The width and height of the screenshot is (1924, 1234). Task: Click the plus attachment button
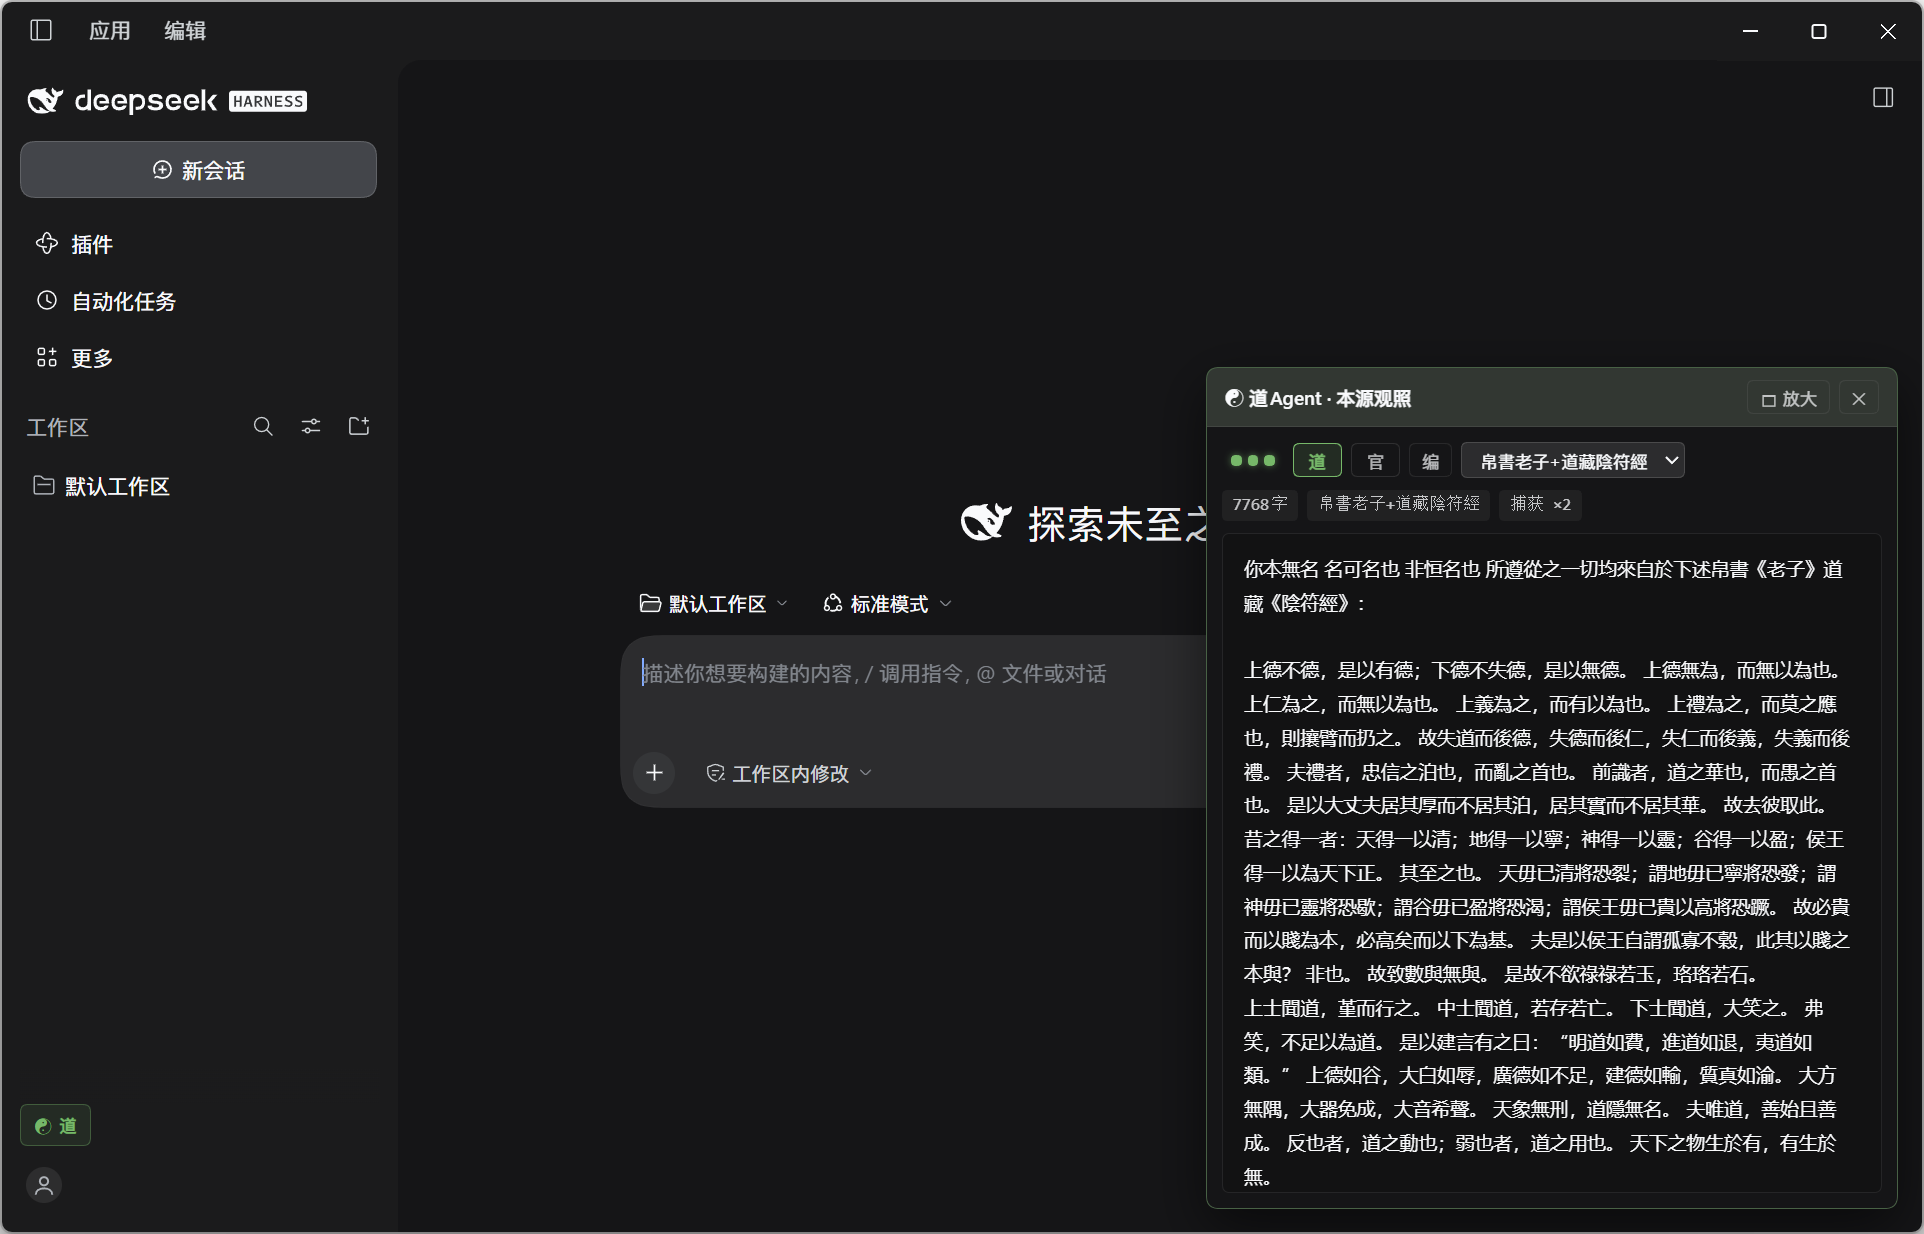654,773
